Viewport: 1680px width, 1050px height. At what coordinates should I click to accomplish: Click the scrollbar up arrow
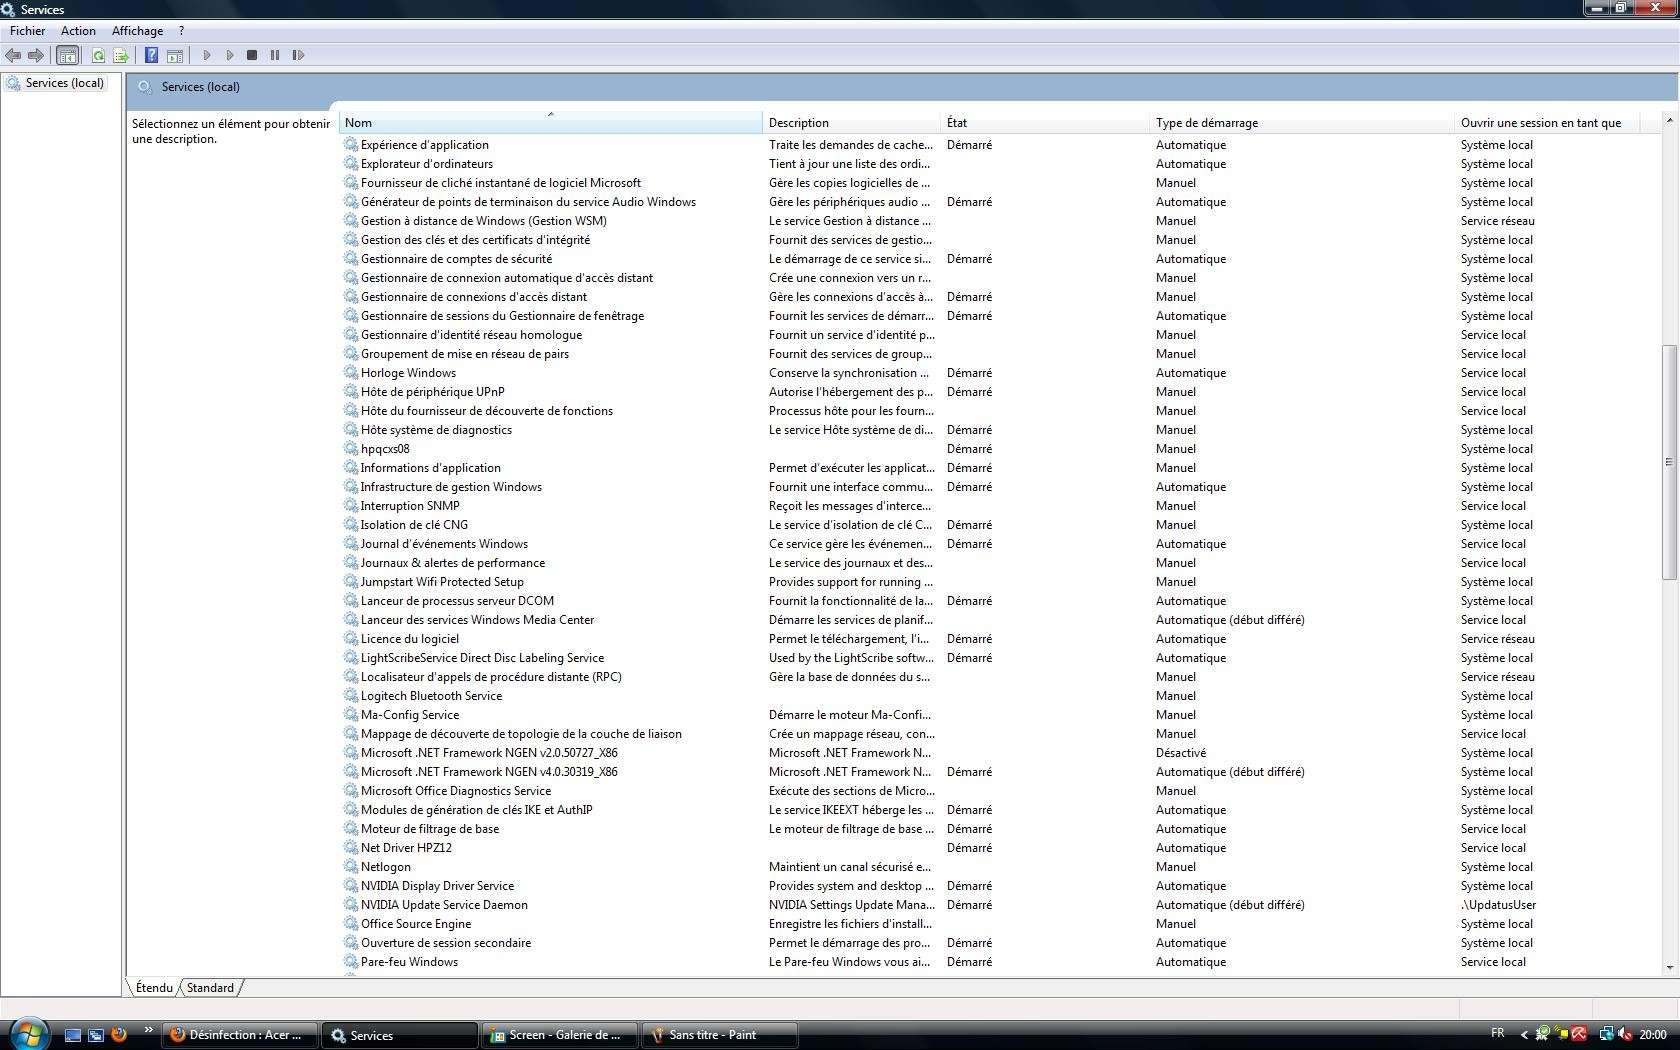point(1668,120)
